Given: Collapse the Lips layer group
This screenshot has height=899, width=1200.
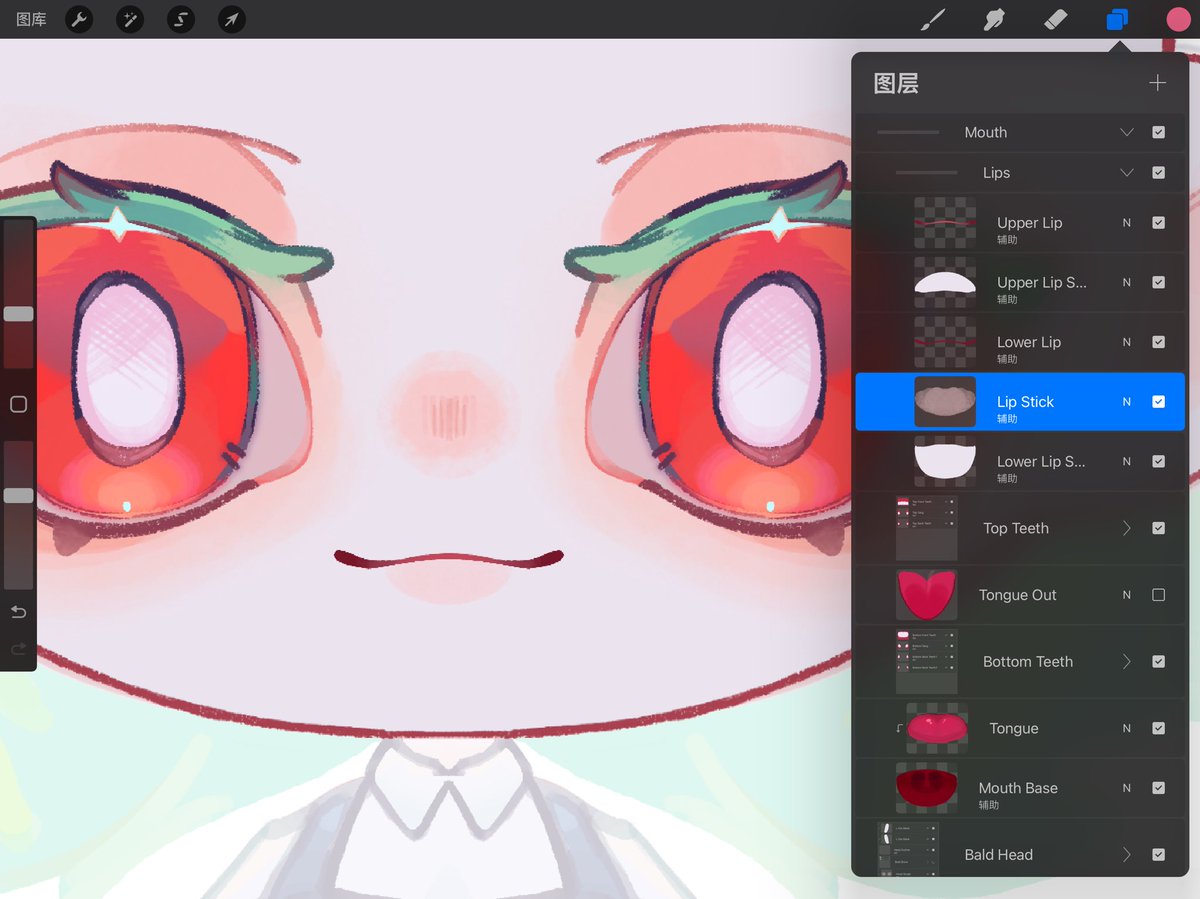Looking at the screenshot, I should tap(1127, 172).
